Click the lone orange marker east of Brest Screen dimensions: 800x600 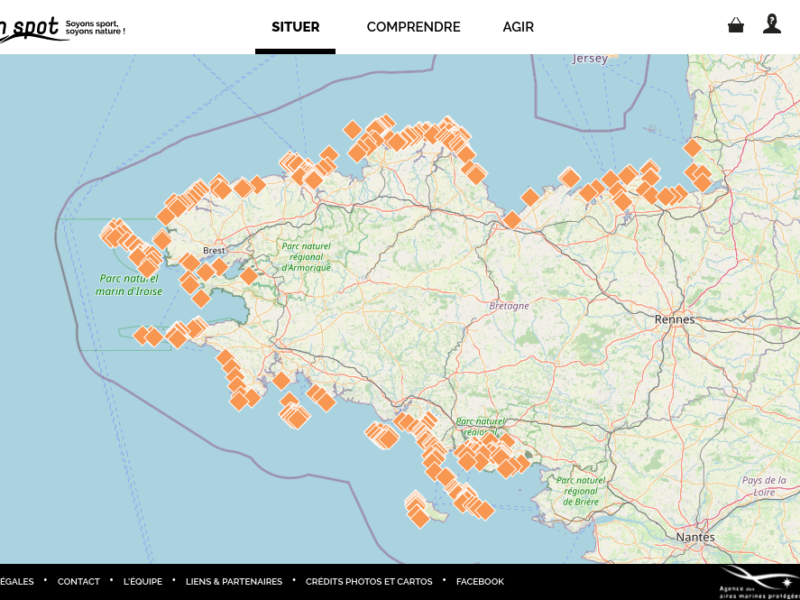248,275
